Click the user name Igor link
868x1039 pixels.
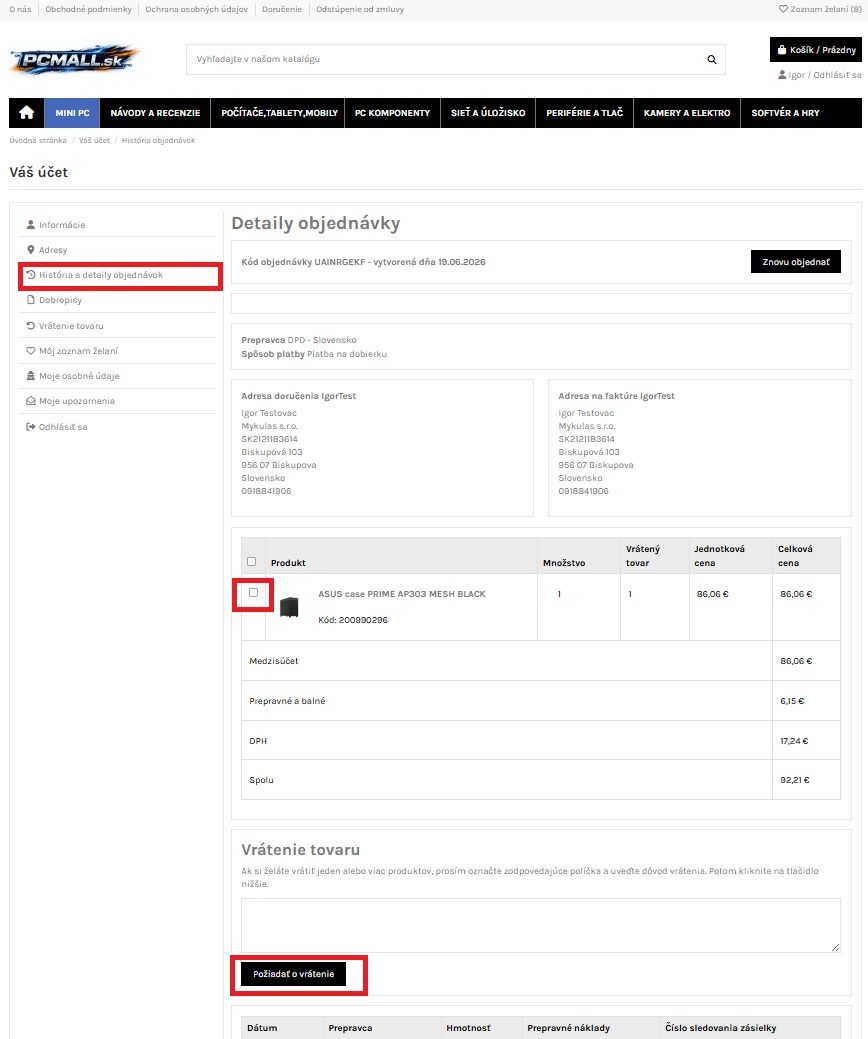click(792, 75)
